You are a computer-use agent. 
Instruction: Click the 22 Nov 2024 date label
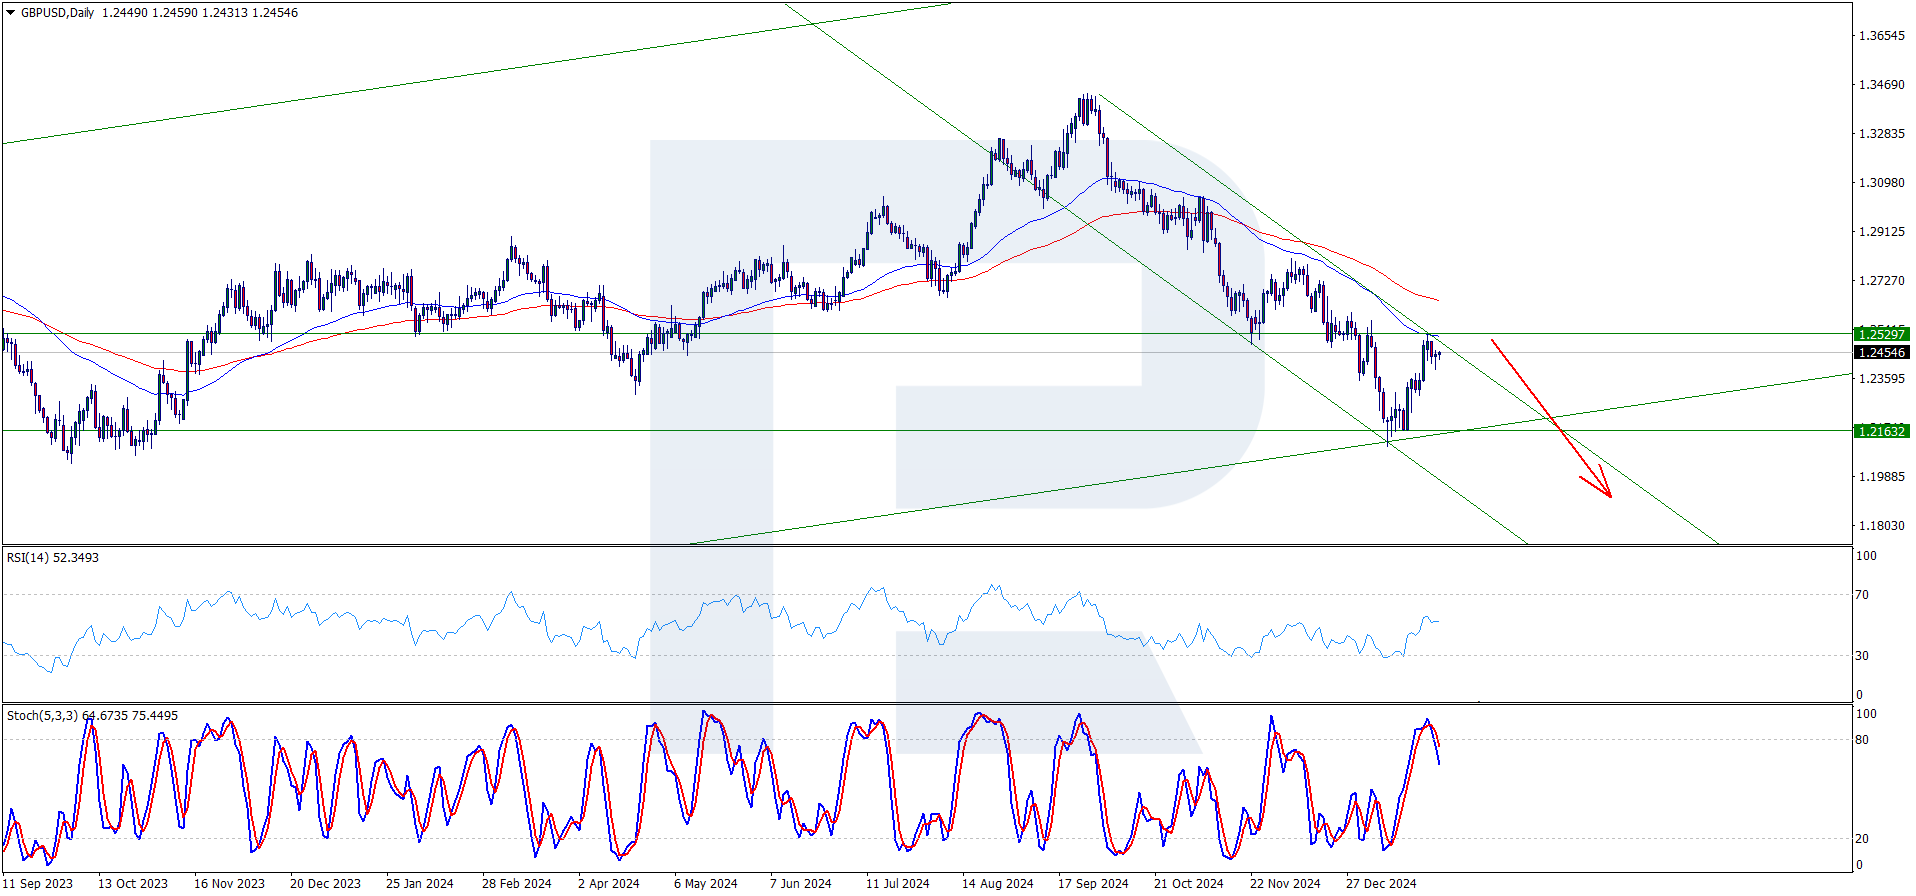click(x=1285, y=884)
